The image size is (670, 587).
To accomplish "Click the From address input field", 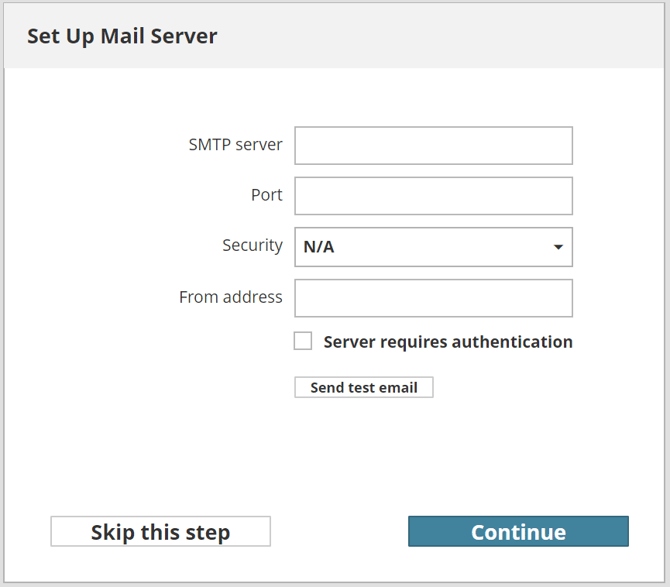I will [x=433, y=298].
